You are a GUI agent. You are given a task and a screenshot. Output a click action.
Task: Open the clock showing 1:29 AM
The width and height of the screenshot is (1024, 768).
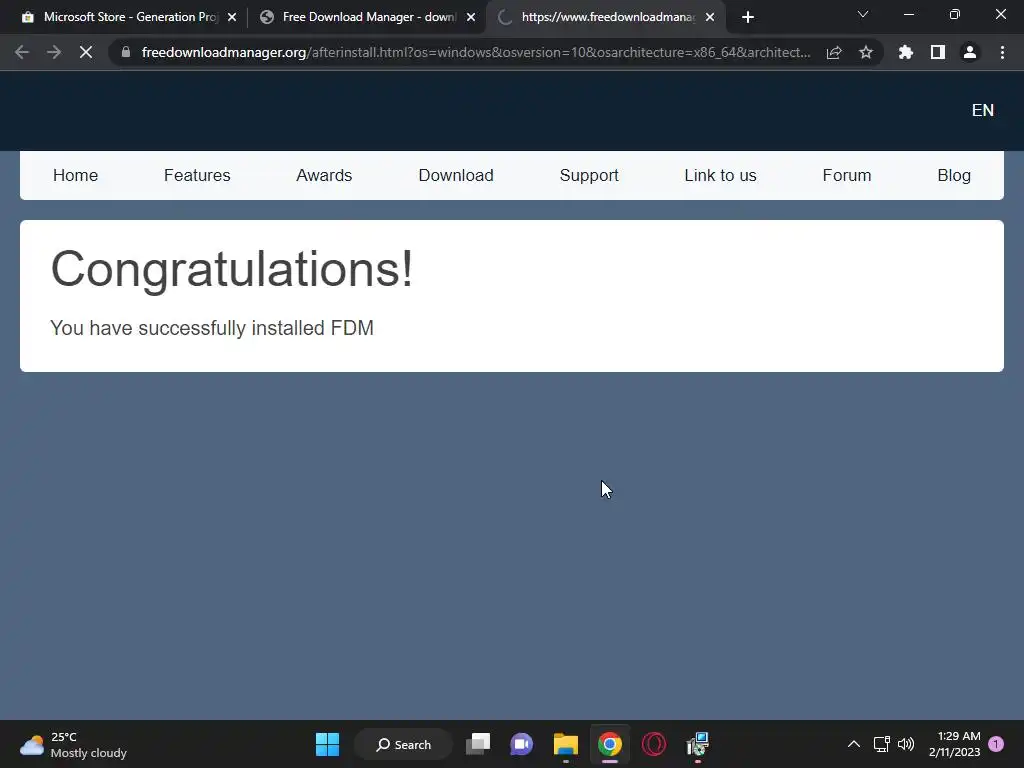[954, 744]
